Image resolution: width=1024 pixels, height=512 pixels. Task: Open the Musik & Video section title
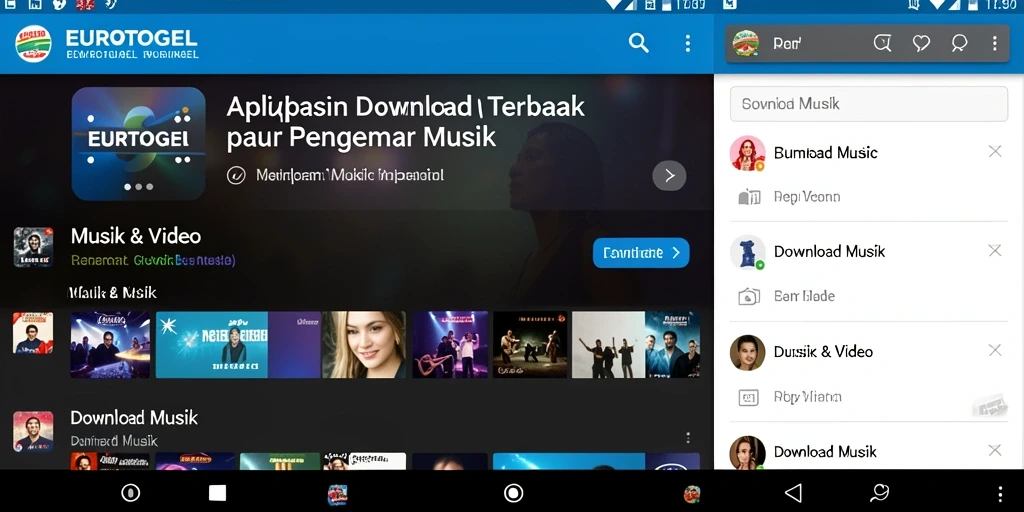(x=136, y=236)
